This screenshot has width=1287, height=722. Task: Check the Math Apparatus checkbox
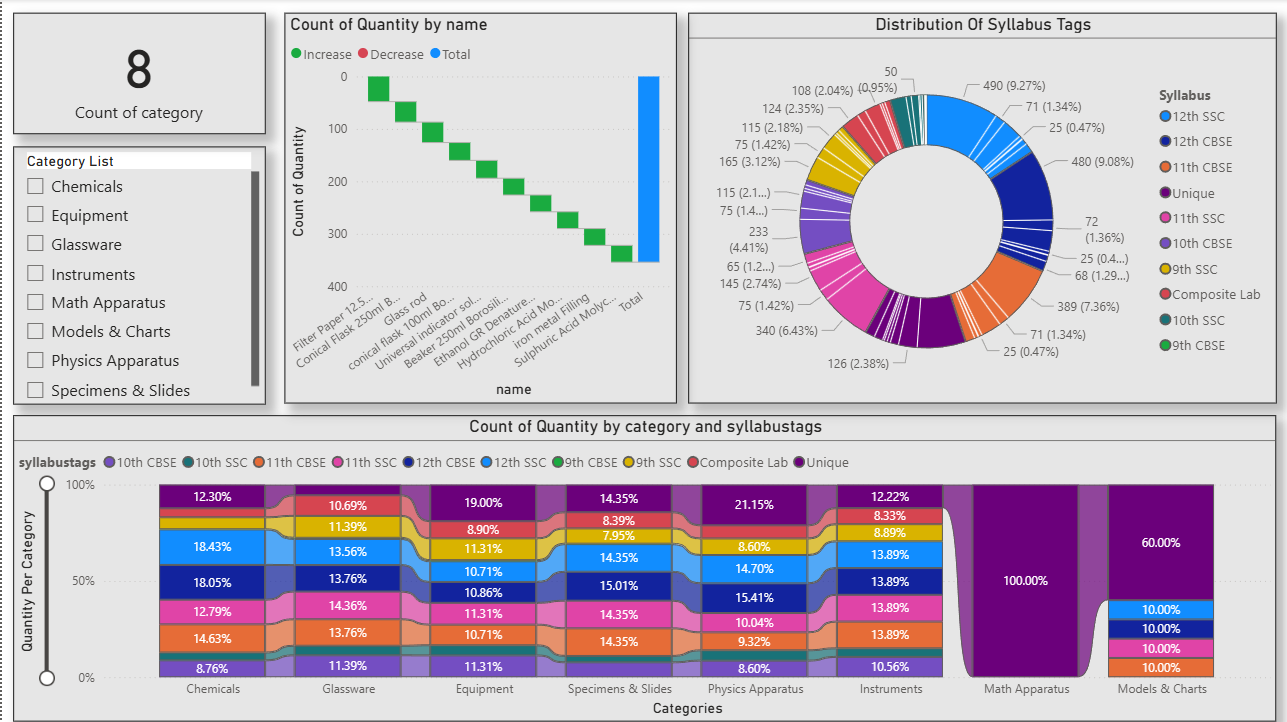(x=35, y=302)
